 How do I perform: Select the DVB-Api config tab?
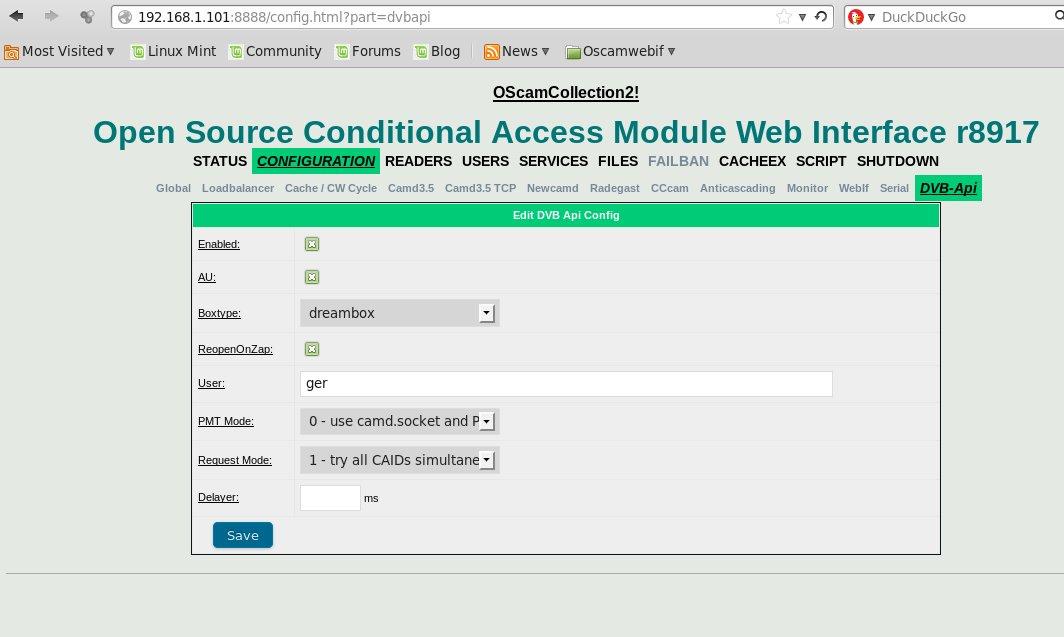[948, 188]
